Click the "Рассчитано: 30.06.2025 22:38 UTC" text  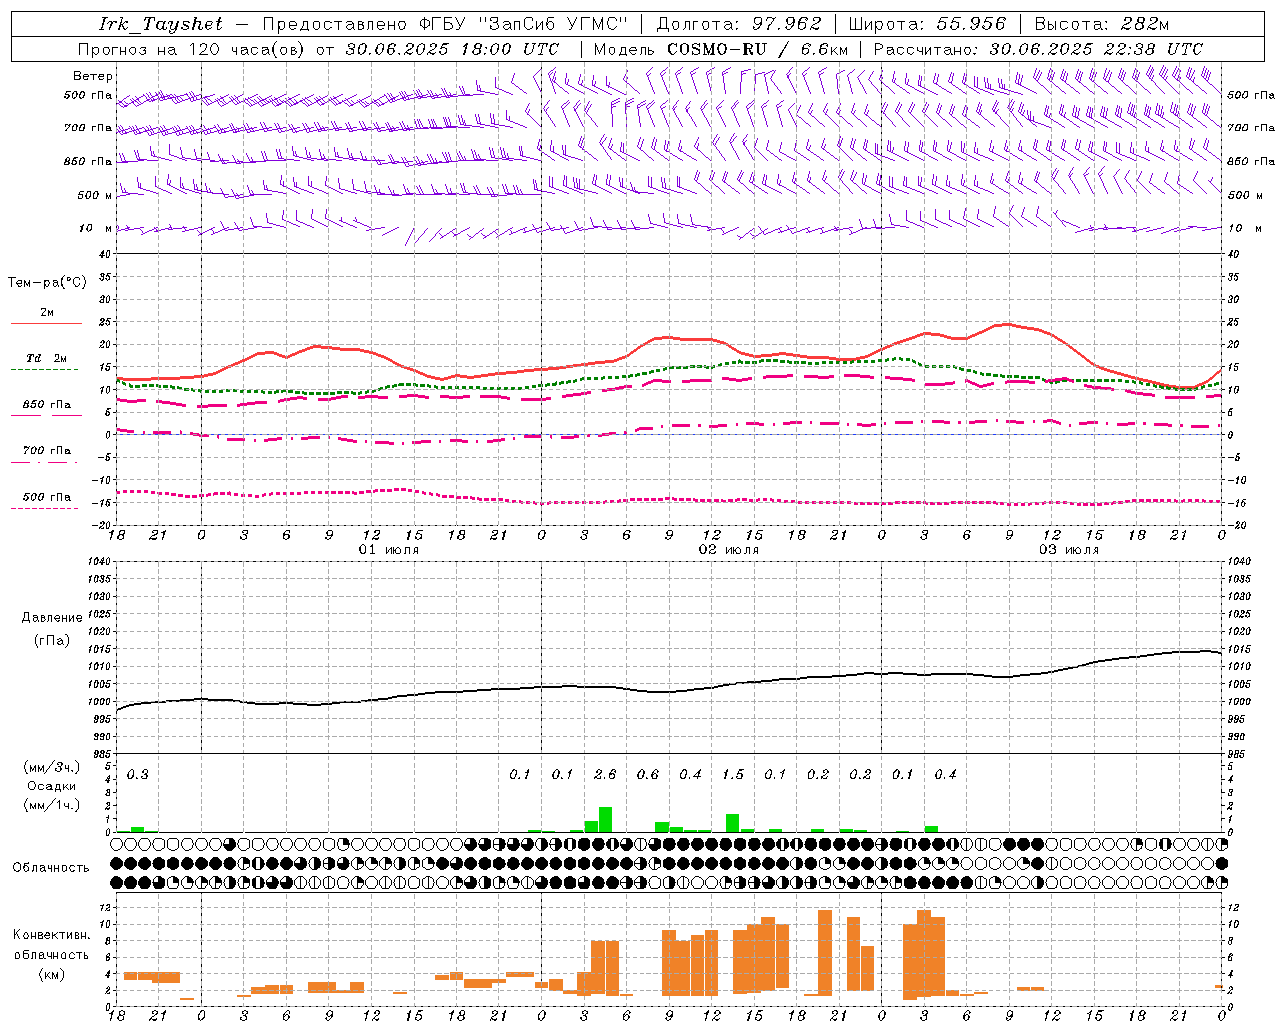(1039, 49)
